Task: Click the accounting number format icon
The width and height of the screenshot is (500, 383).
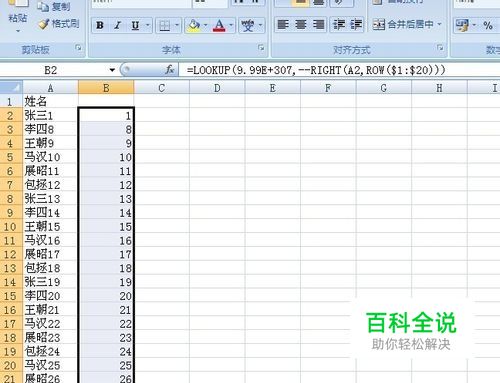Action: 462,25
